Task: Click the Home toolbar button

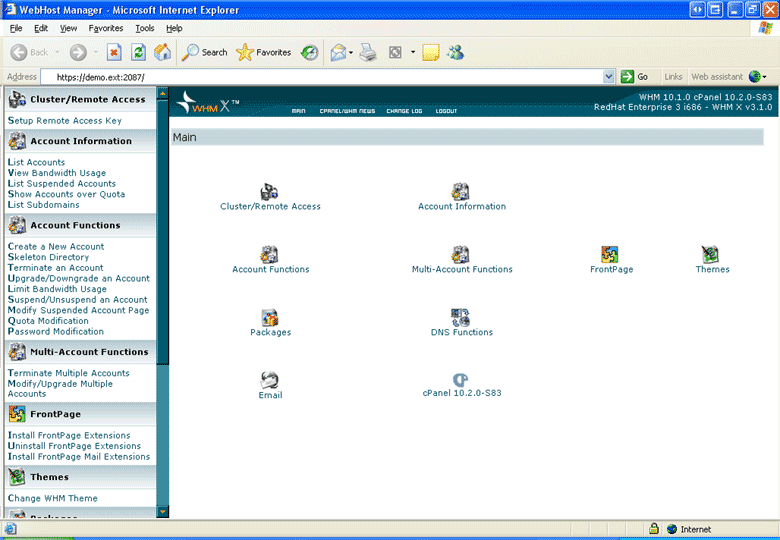Action: click(163, 52)
